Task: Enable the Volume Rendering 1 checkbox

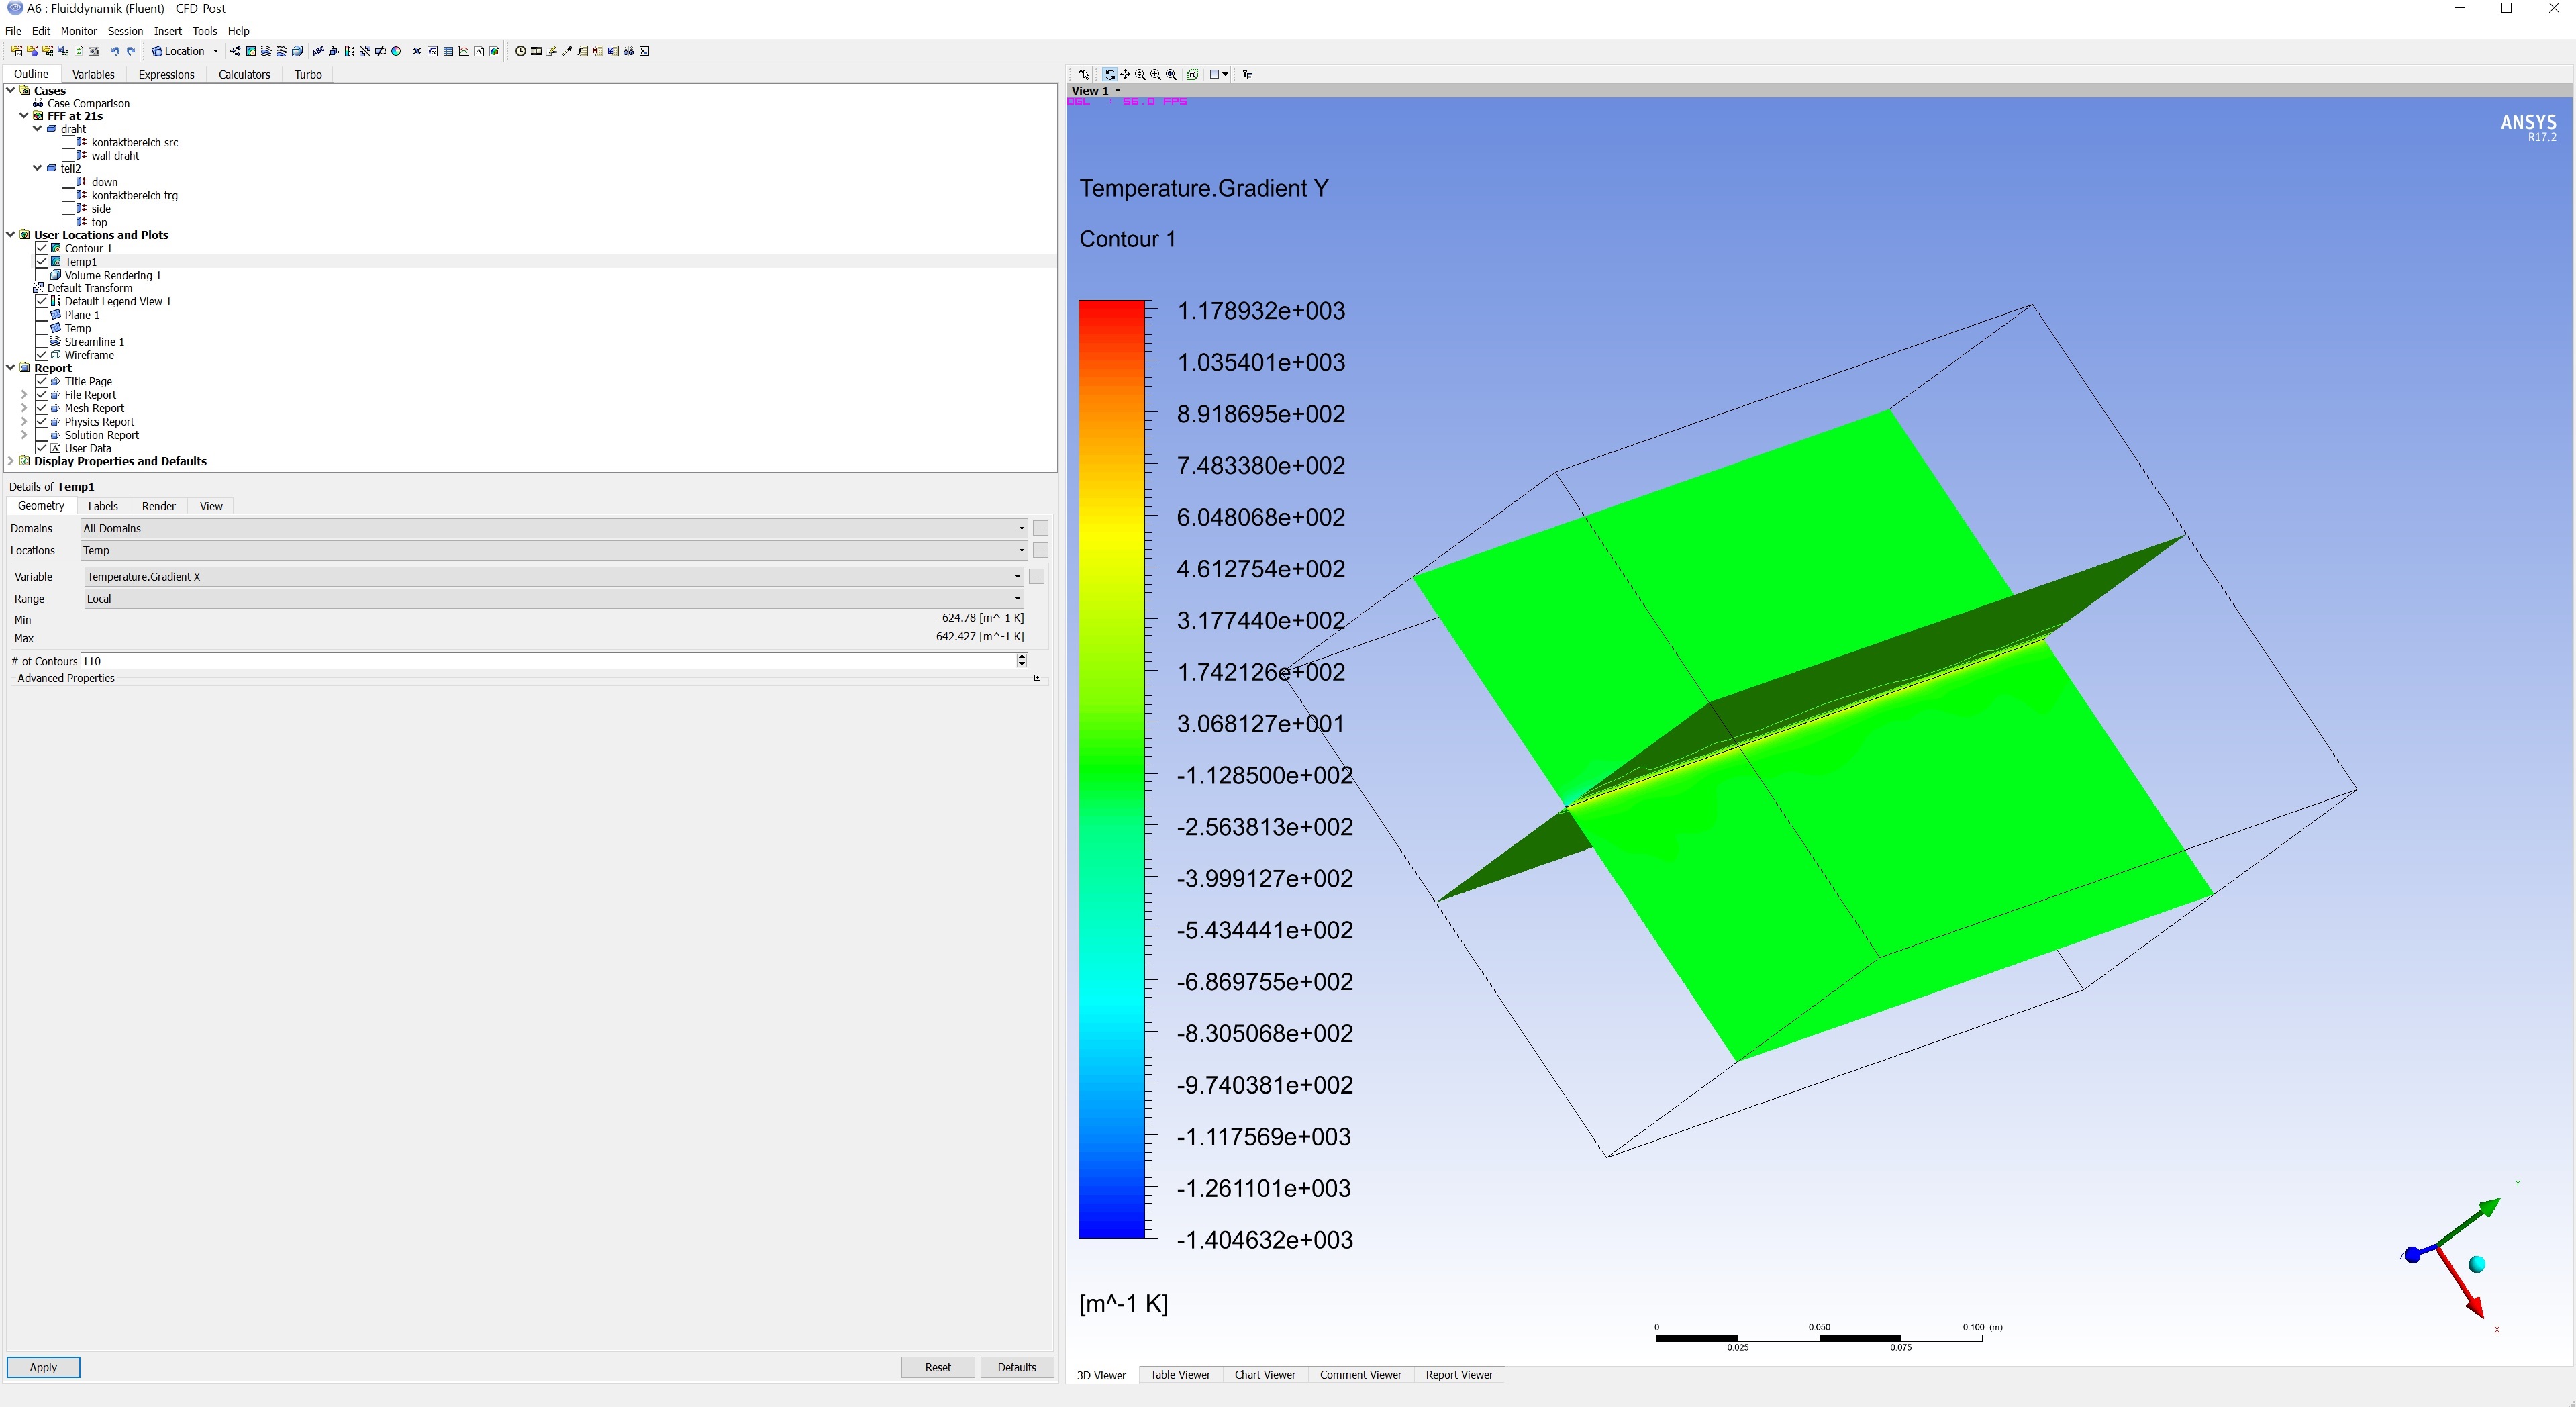Action: click(42, 275)
